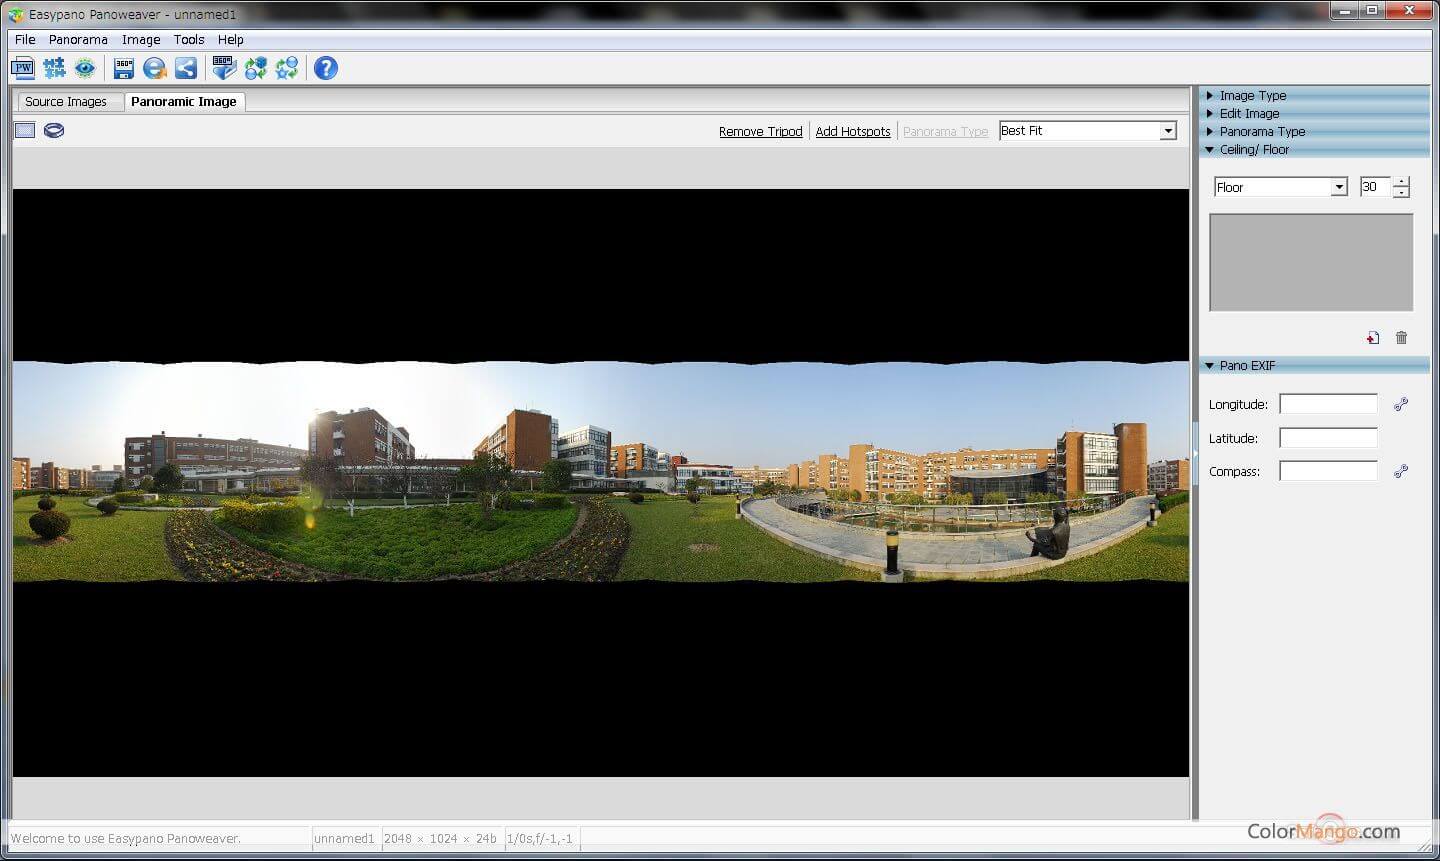Select the flat rectangle view icon
1440x861 pixels.
(x=25, y=130)
